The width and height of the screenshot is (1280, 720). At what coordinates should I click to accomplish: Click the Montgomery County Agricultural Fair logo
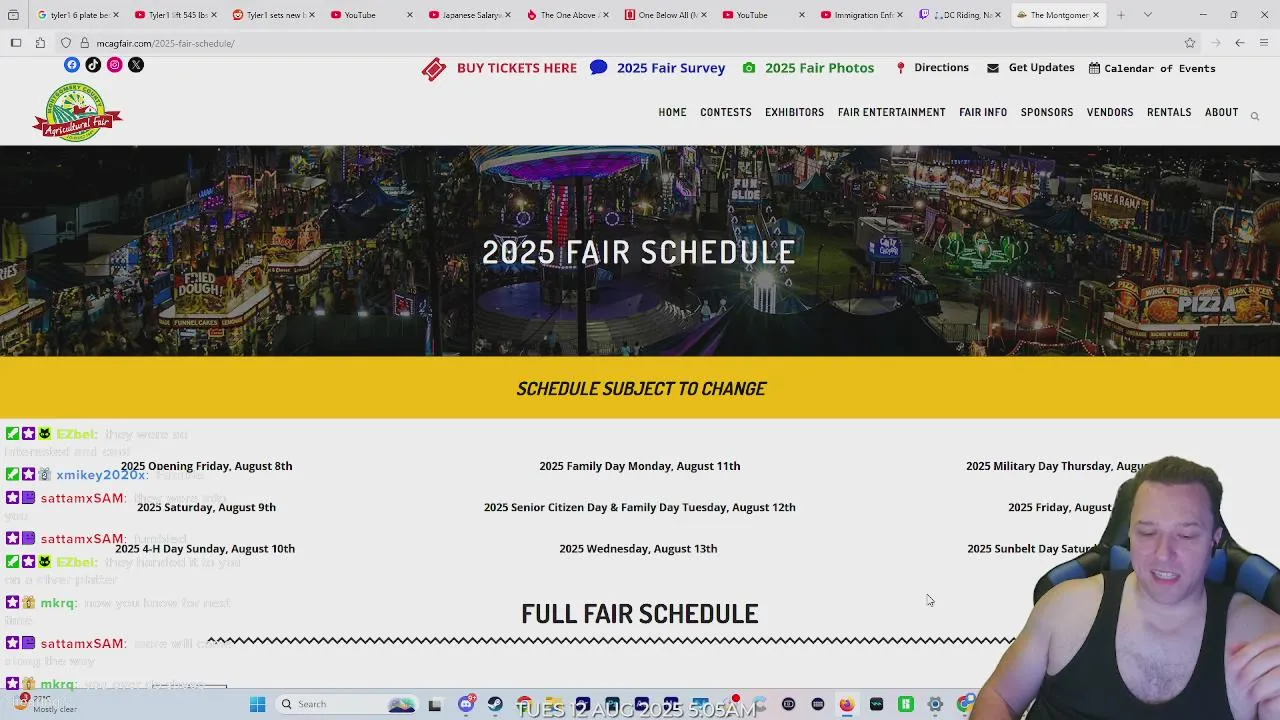[77, 112]
